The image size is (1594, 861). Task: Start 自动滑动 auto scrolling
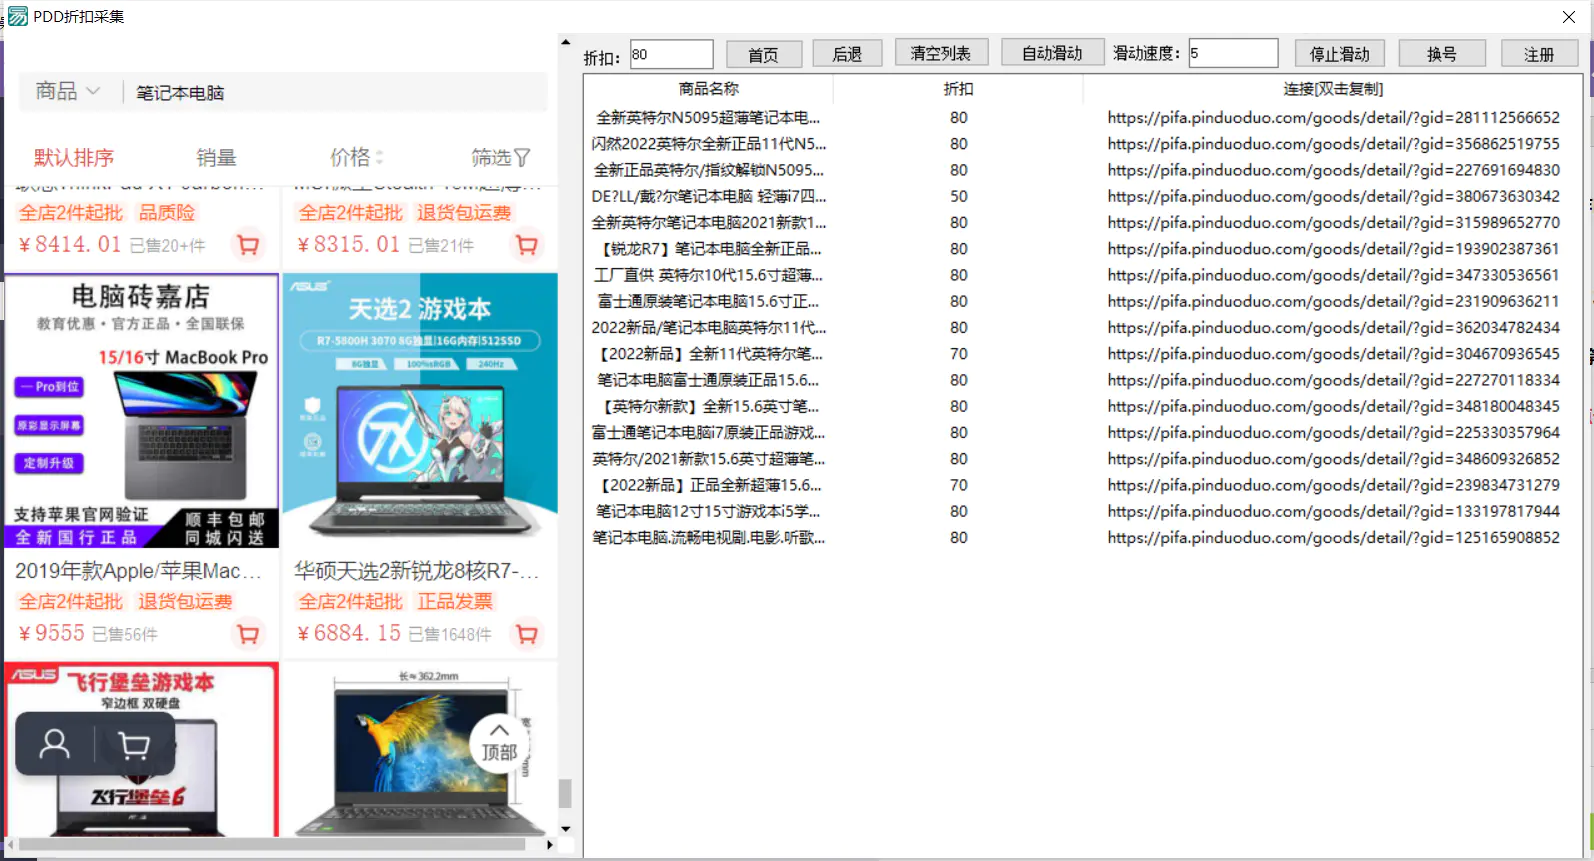tap(1052, 53)
